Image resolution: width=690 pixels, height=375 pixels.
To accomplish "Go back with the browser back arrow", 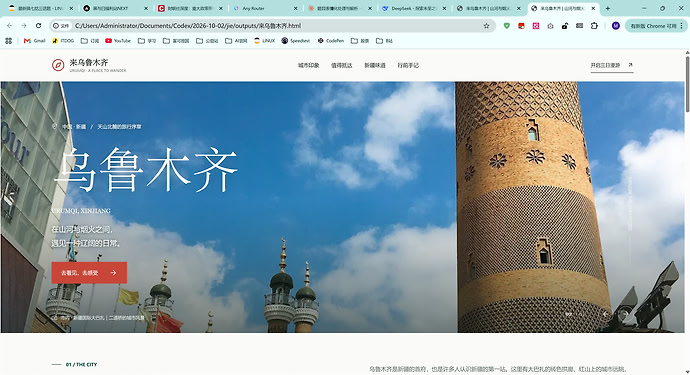I will coord(10,26).
